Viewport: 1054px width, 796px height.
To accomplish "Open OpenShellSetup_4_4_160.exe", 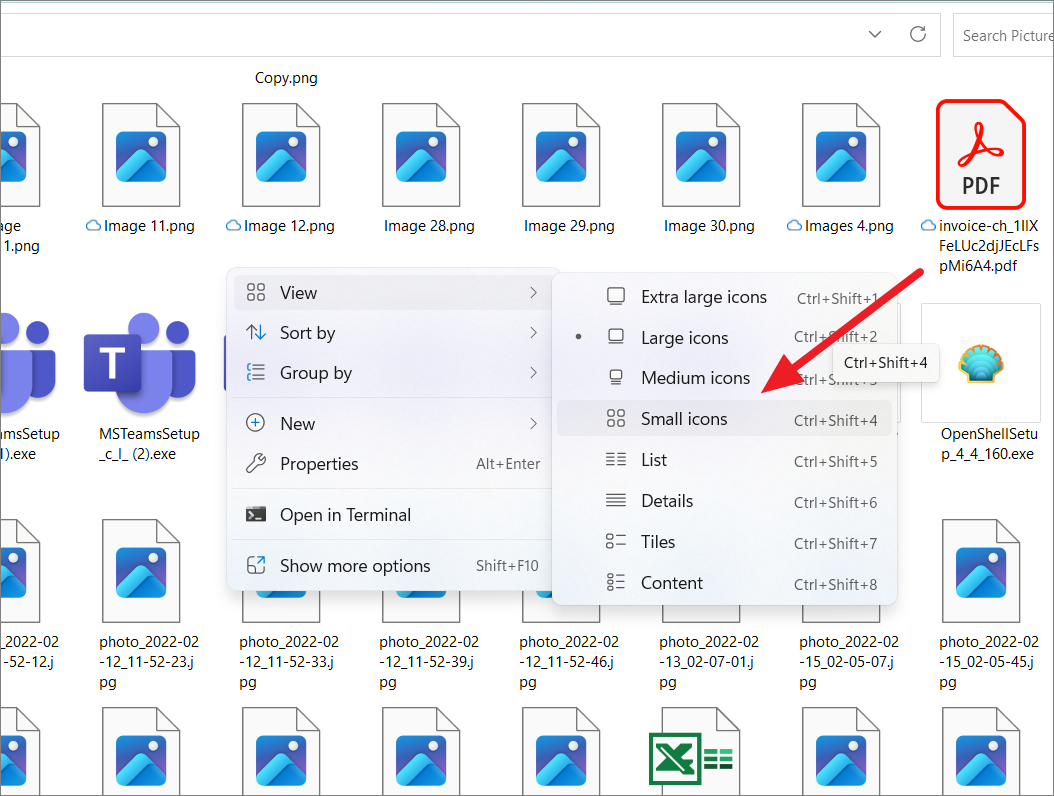I will [x=980, y=363].
